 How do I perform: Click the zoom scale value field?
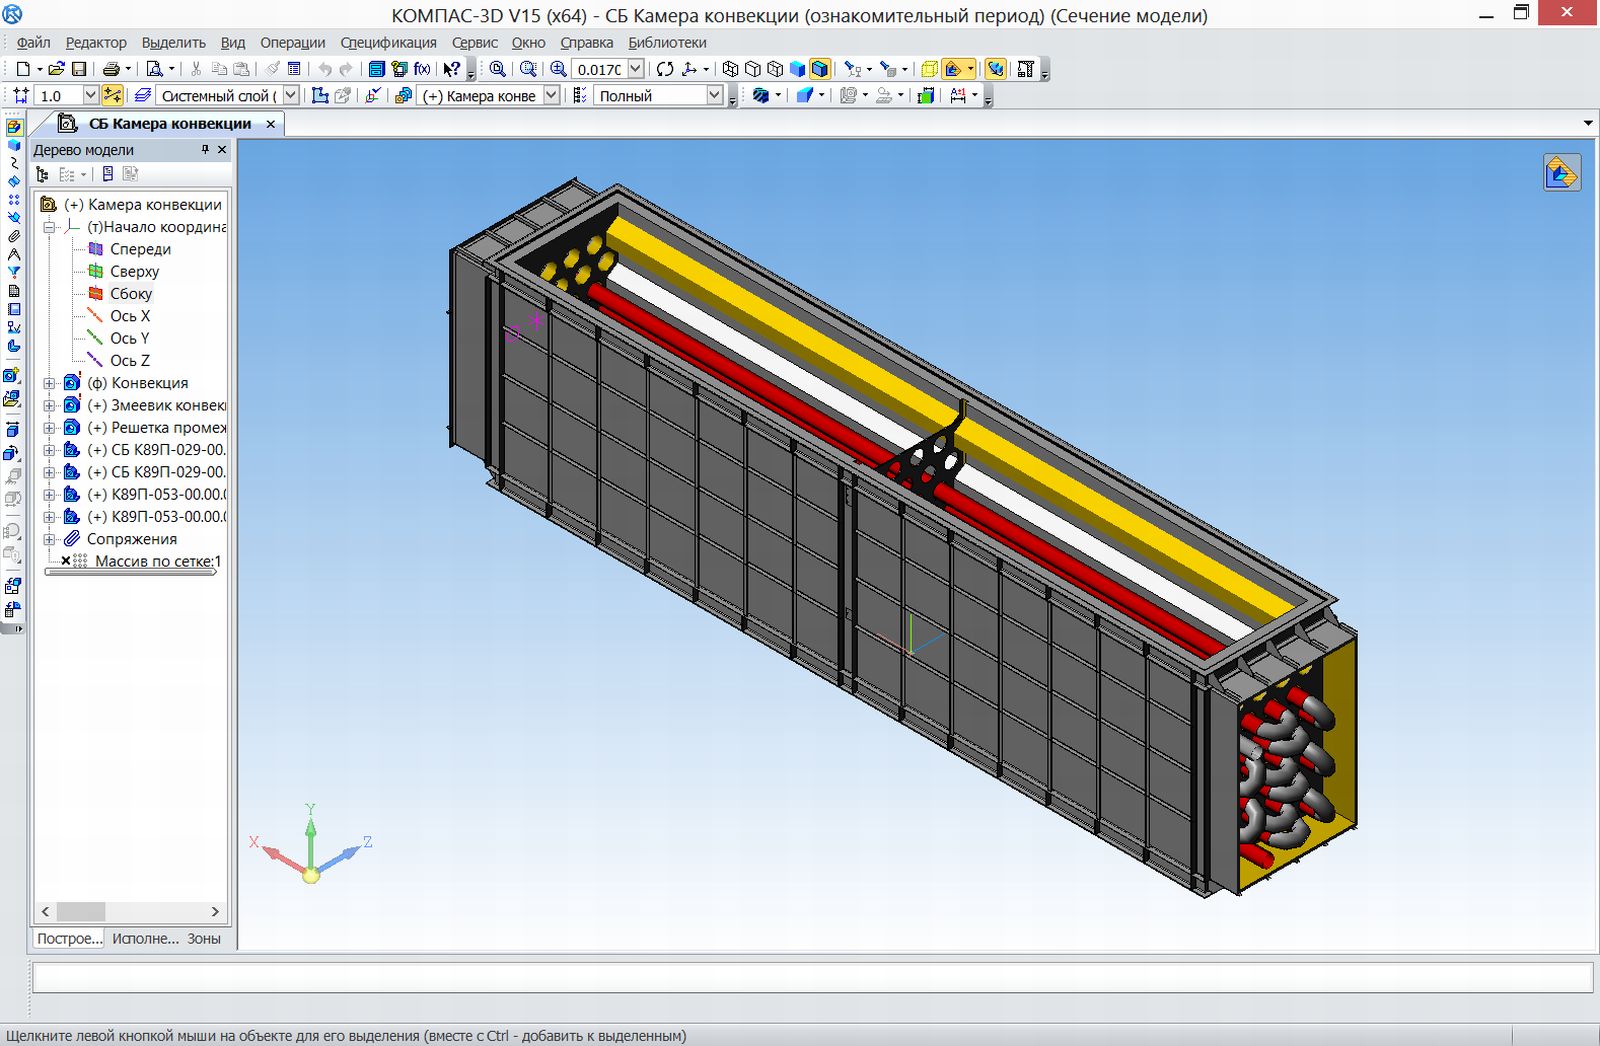click(x=599, y=69)
